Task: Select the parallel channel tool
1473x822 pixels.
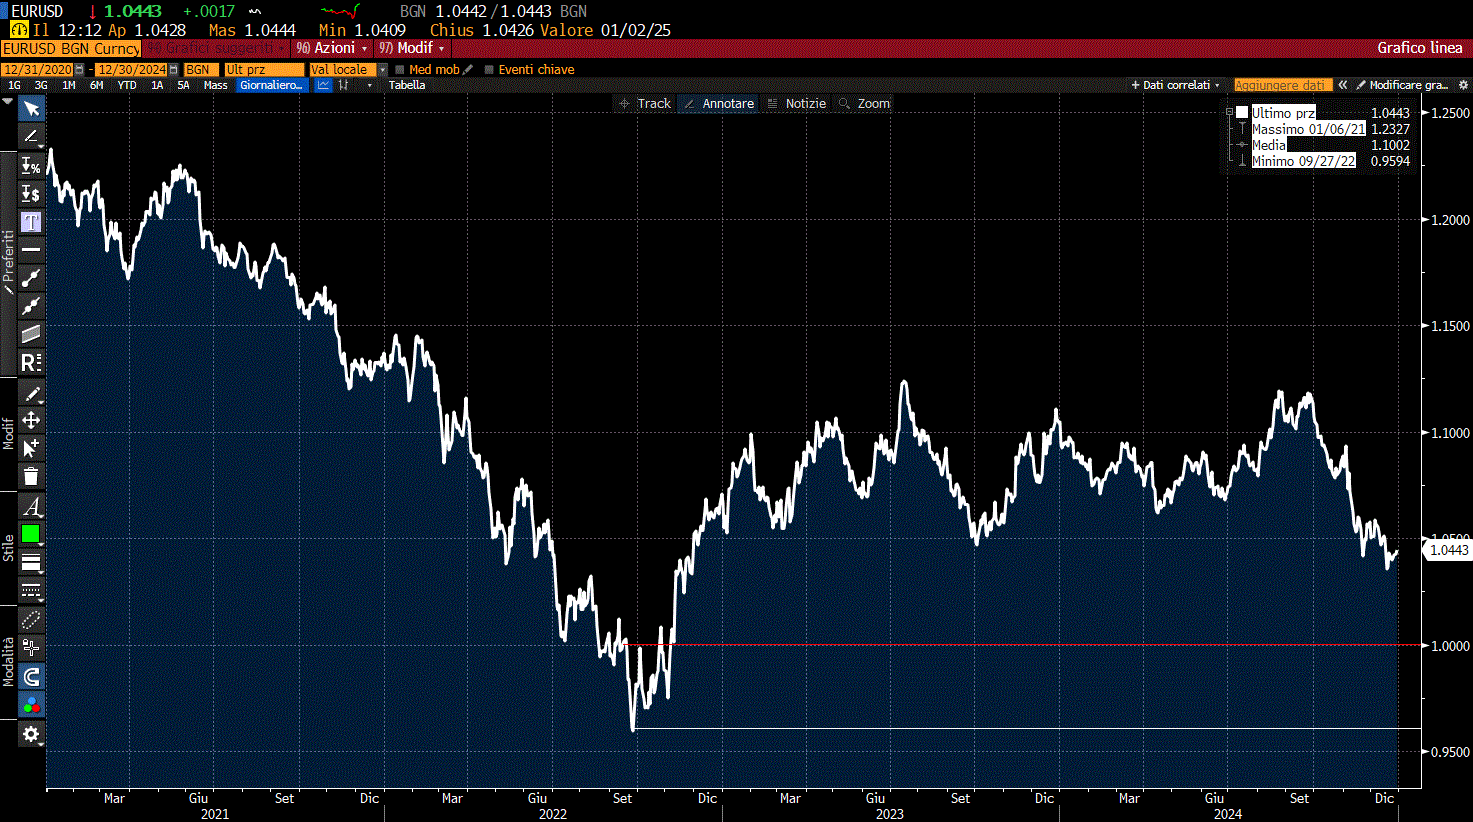Action: pyautogui.click(x=31, y=334)
